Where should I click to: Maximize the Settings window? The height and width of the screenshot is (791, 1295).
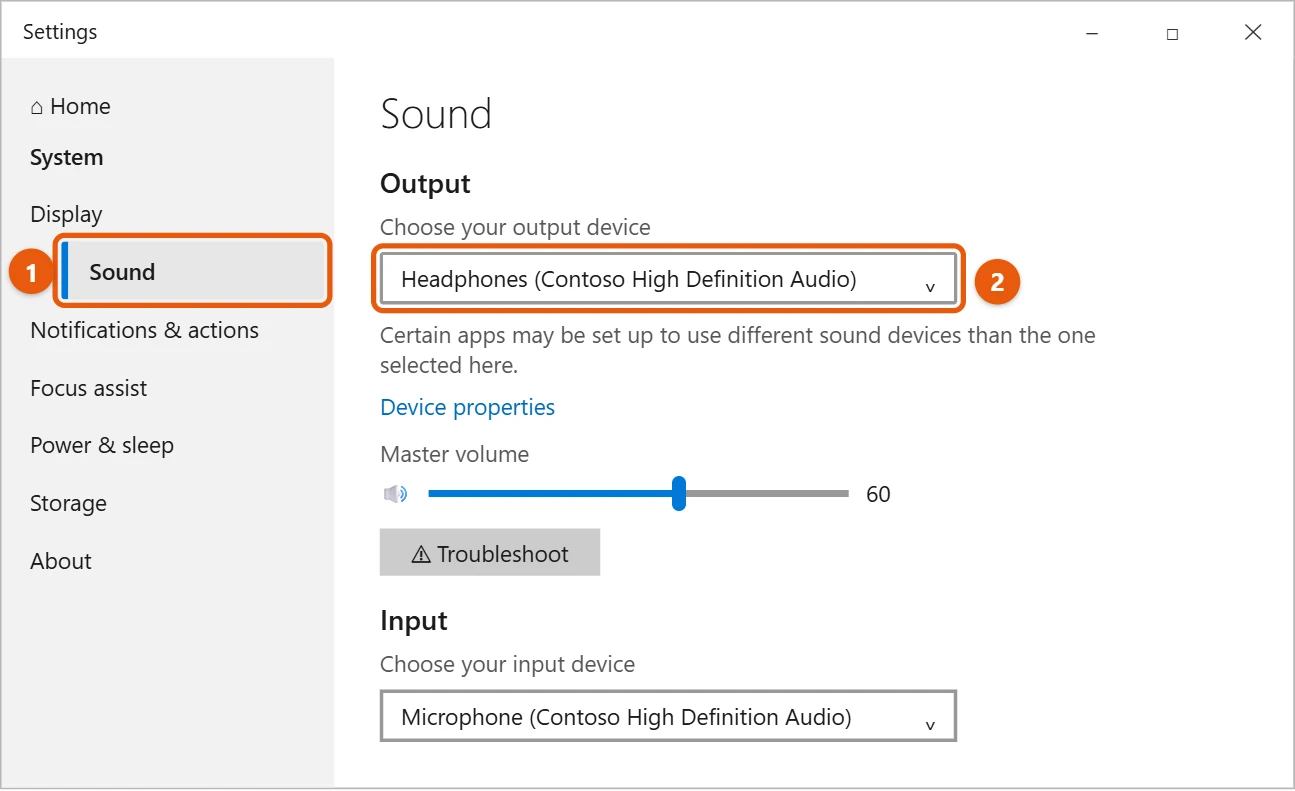1172,33
